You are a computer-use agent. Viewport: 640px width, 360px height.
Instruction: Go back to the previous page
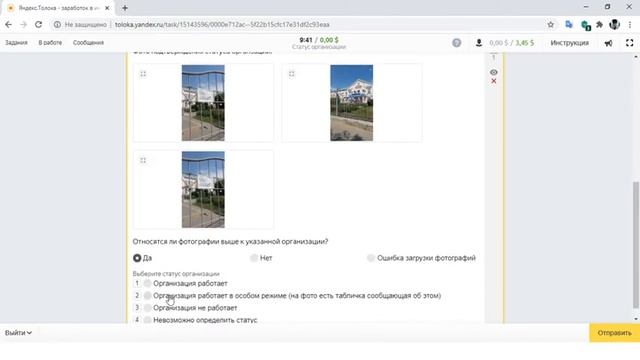(x=8, y=24)
